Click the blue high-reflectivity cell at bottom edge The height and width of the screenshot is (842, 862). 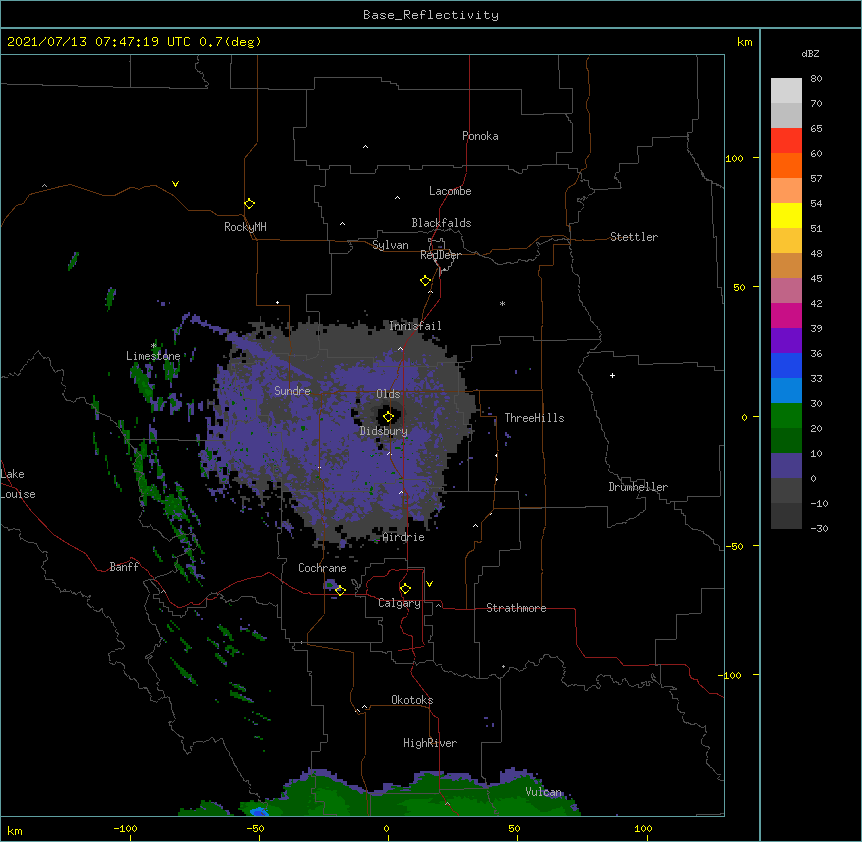(x=258, y=812)
